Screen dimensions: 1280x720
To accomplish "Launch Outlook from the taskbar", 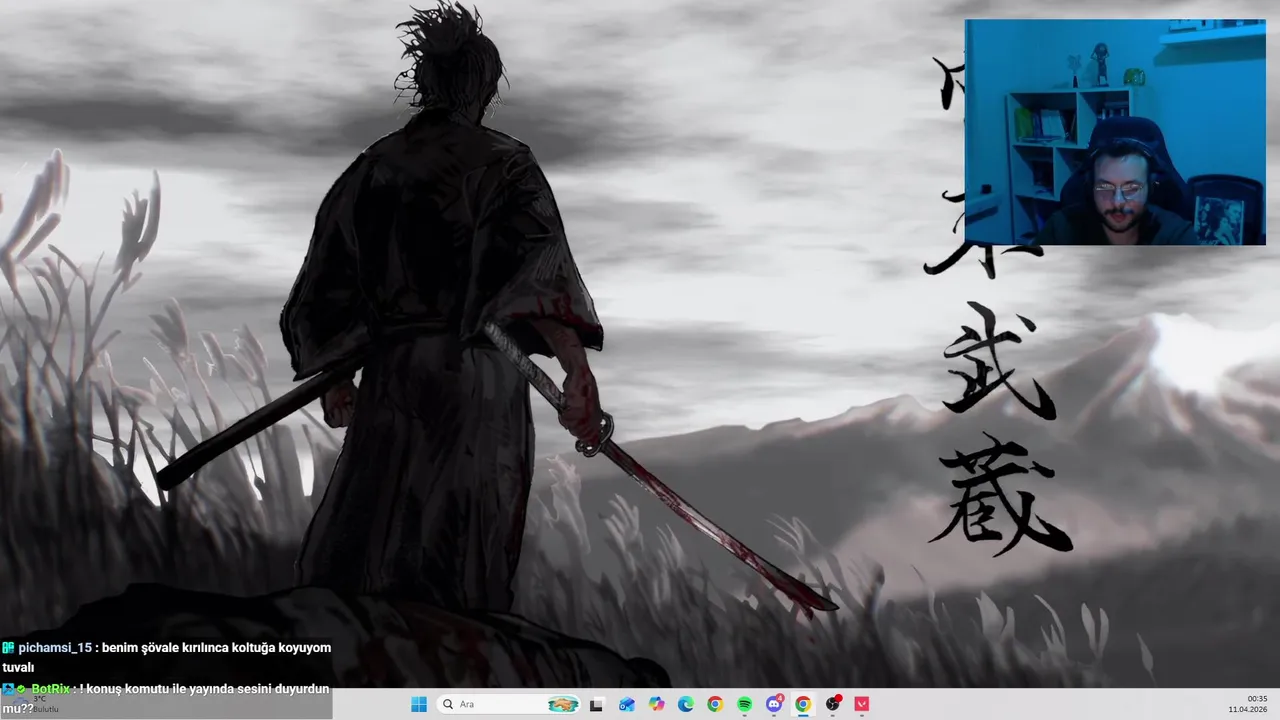I will [x=626, y=704].
